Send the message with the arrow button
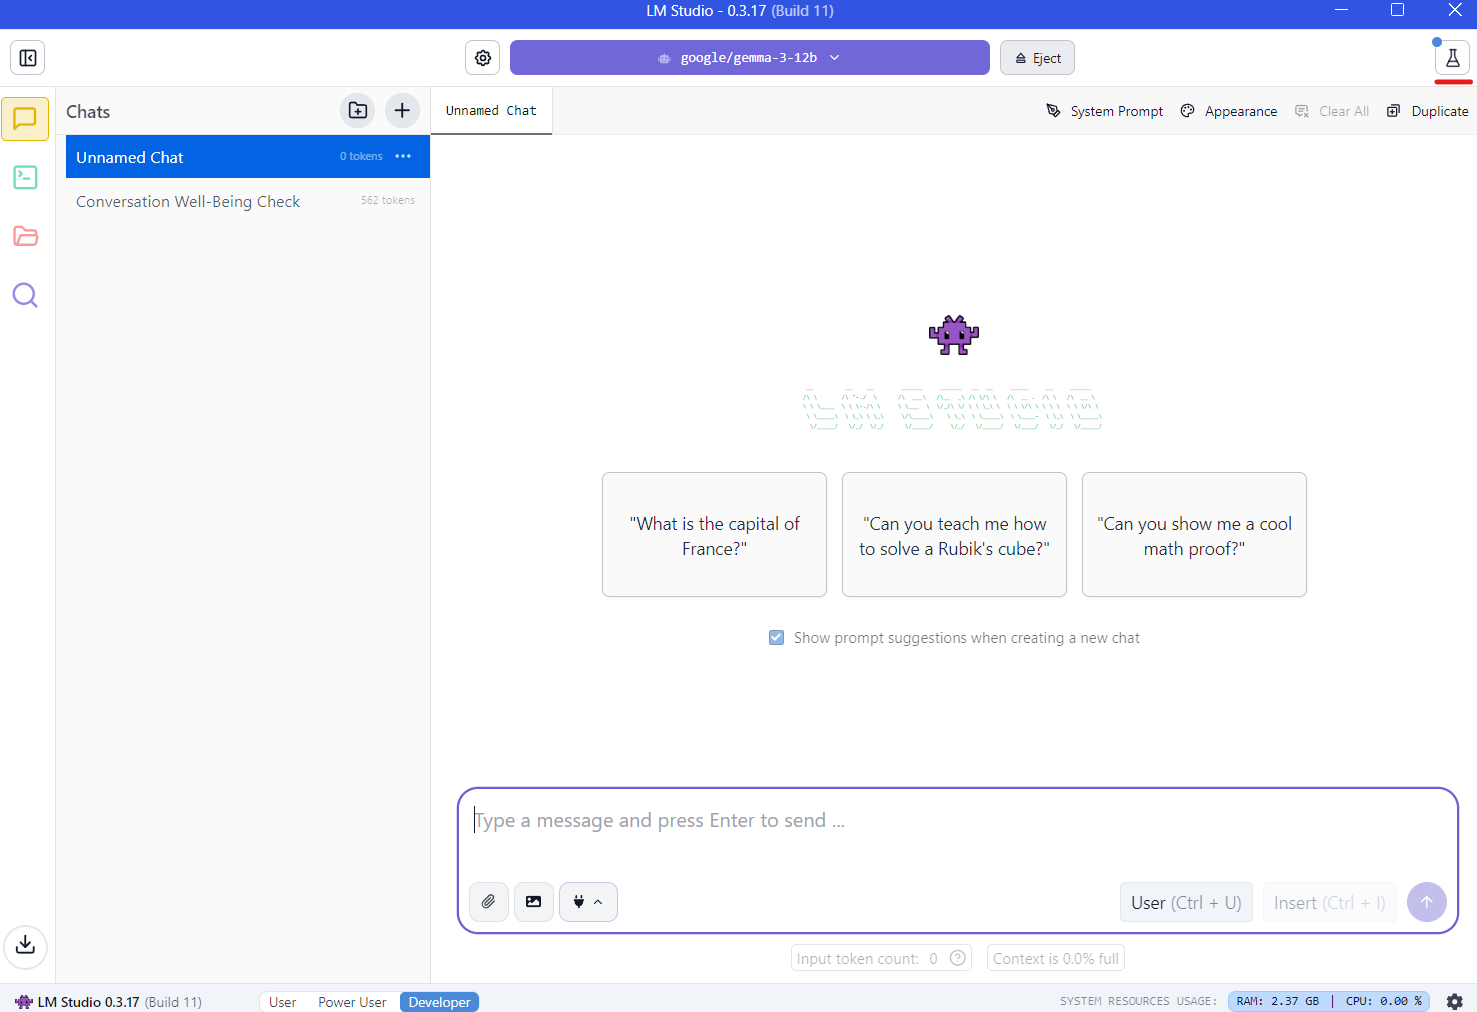The height and width of the screenshot is (1012, 1477). [1427, 902]
